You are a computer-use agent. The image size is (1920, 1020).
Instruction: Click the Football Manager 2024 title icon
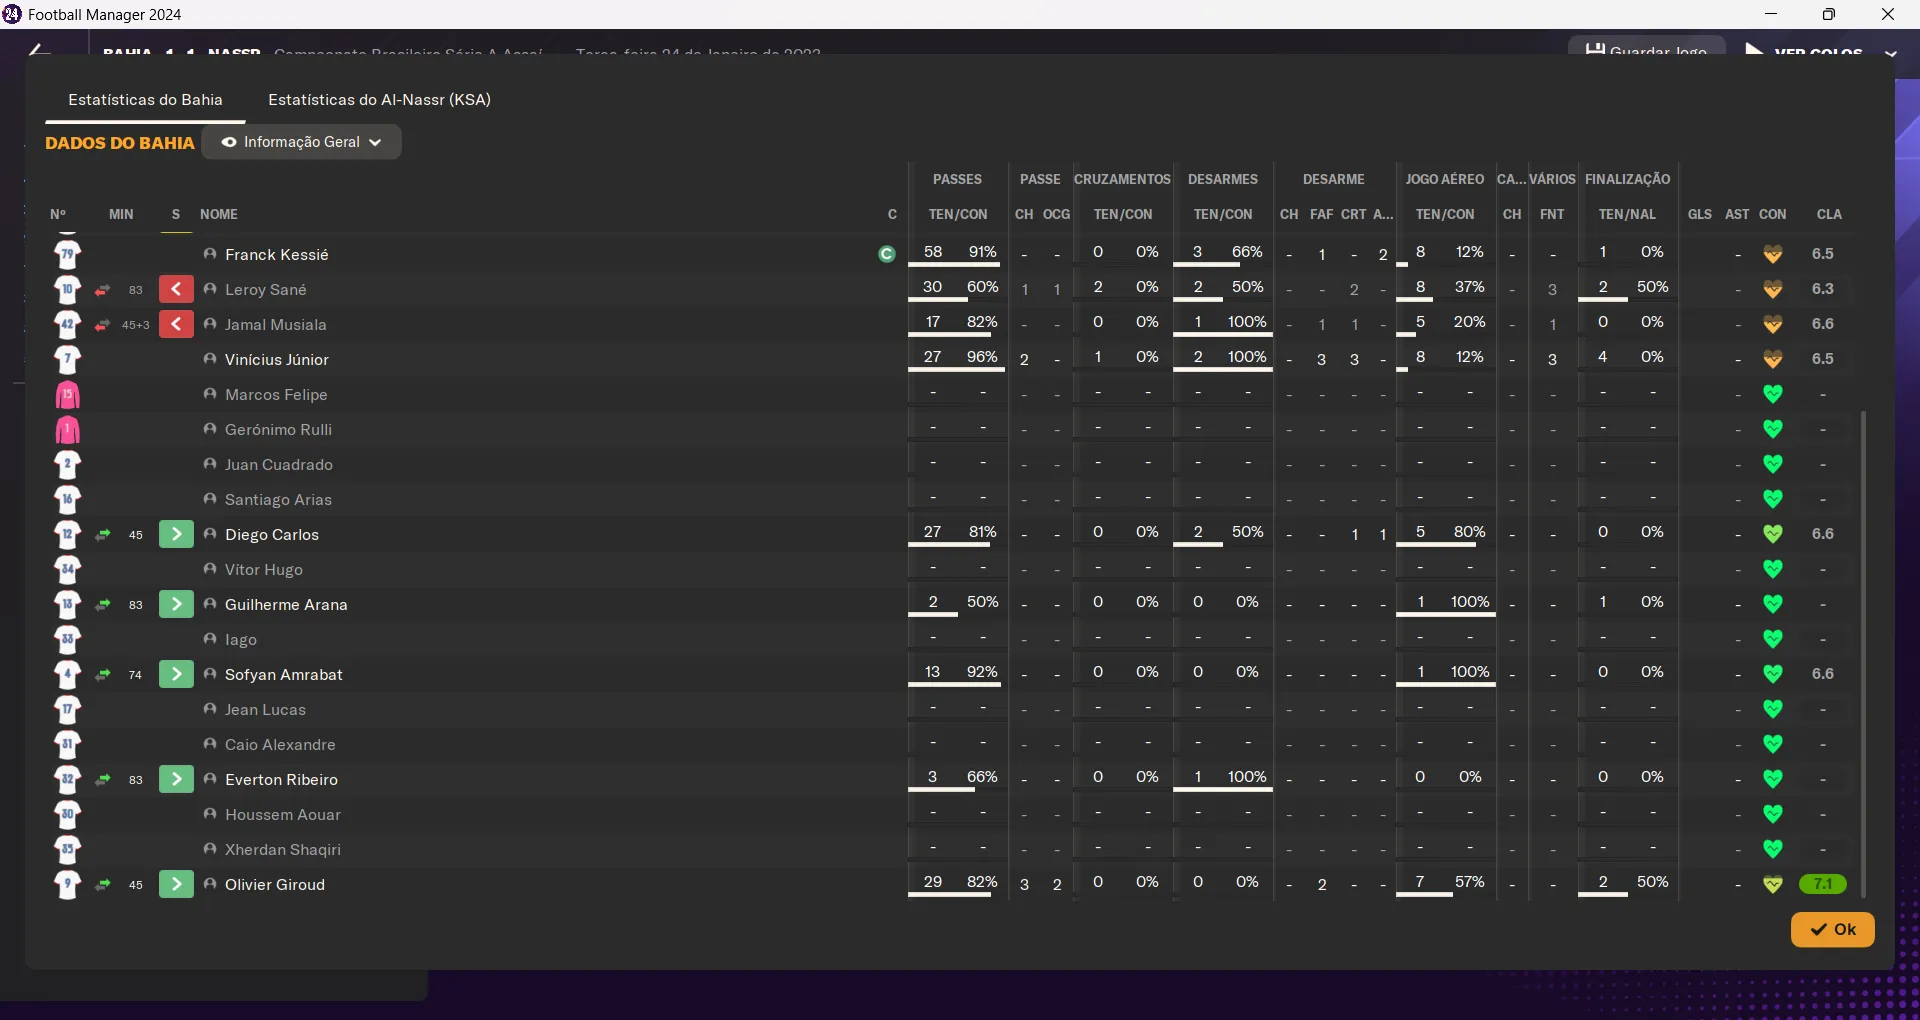(12, 14)
